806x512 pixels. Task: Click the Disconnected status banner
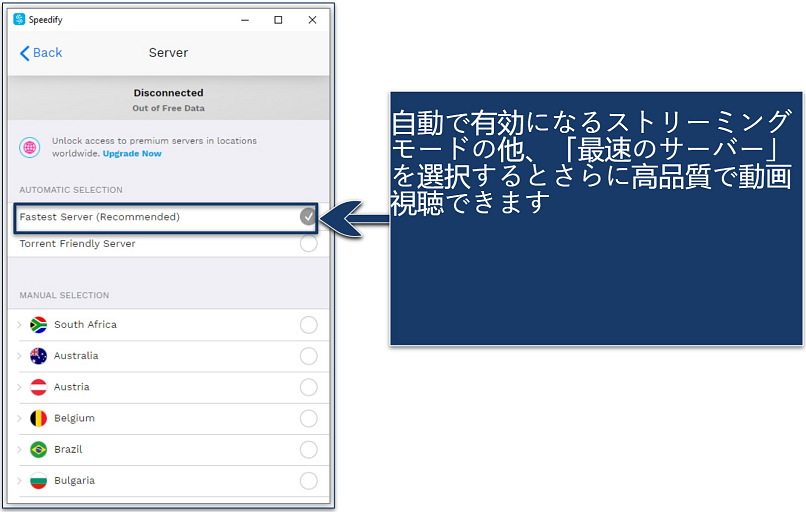[168, 99]
